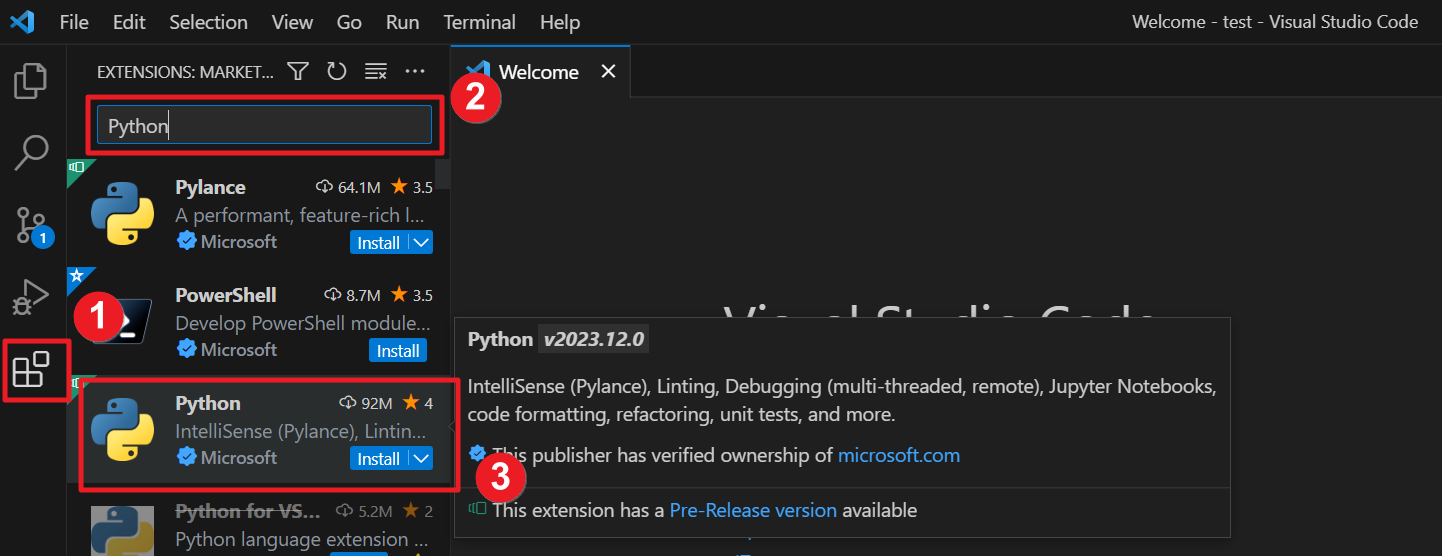Expand Python install options dropdown arrow

[x=421, y=458]
